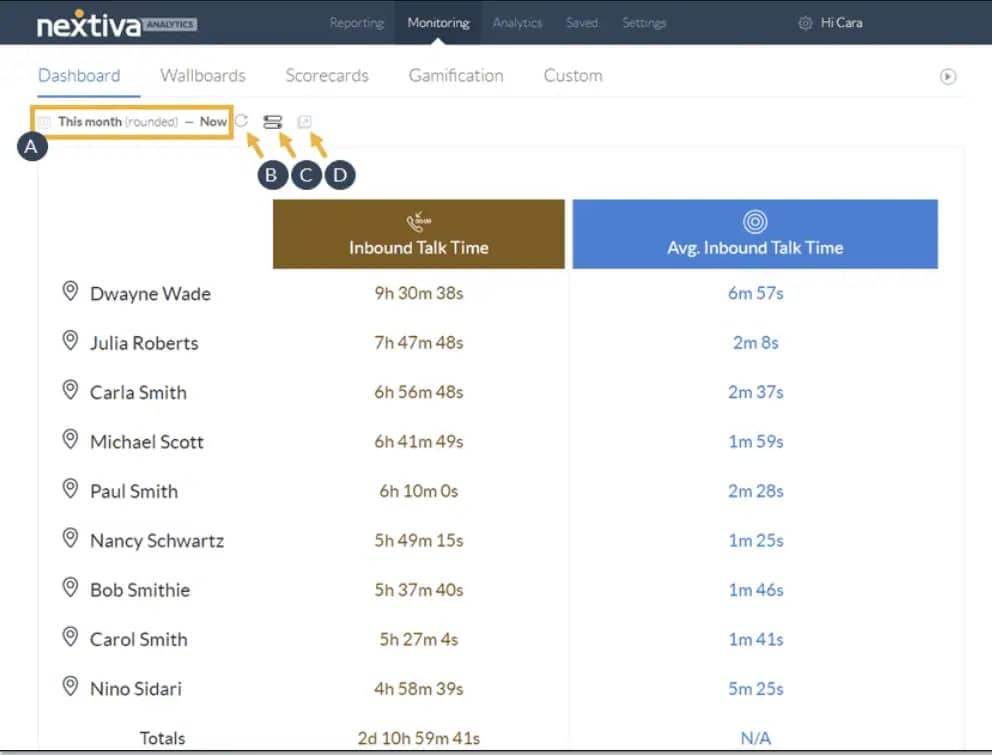Click the 1m 59s average value
Image resolution: width=992 pixels, height=755 pixels.
pos(755,441)
